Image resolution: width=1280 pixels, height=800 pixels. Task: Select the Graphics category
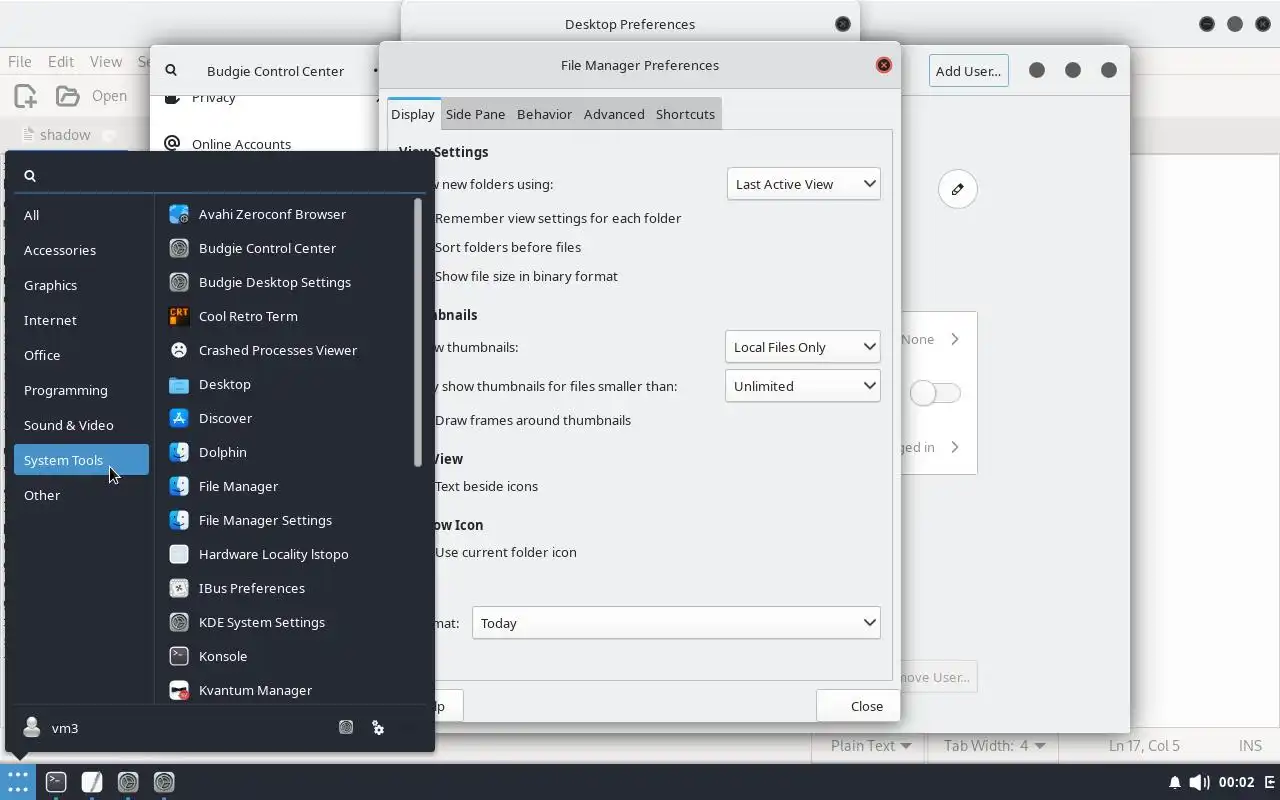pos(81,285)
